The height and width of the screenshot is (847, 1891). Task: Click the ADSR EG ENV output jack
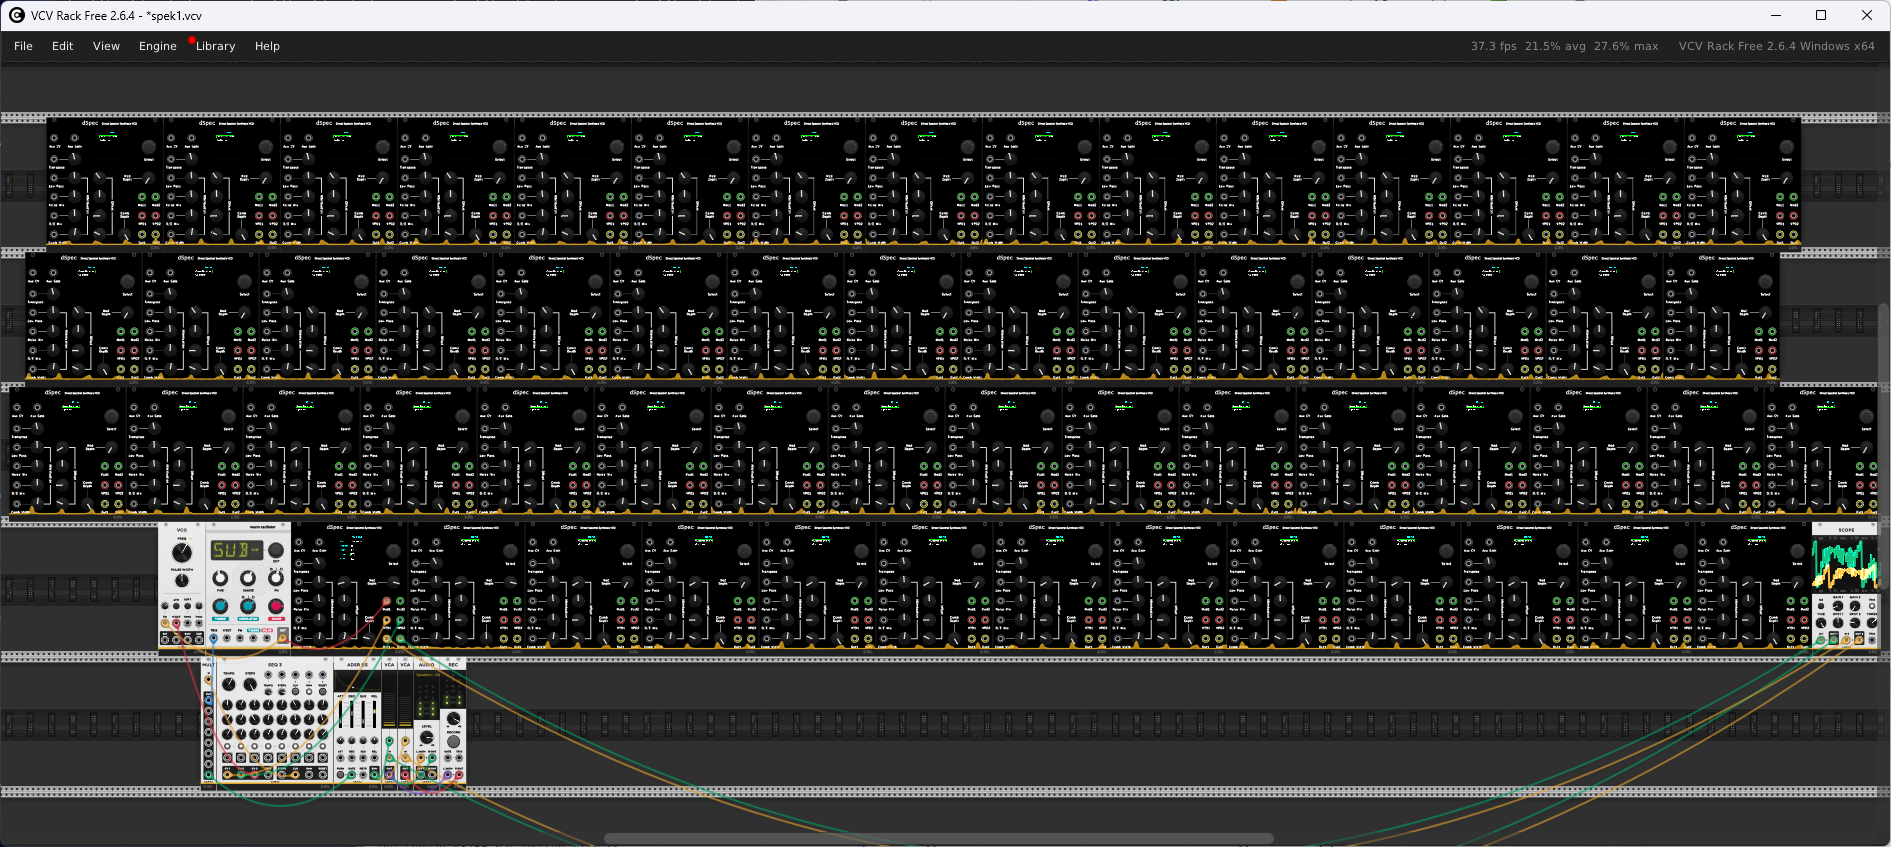[375, 775]
